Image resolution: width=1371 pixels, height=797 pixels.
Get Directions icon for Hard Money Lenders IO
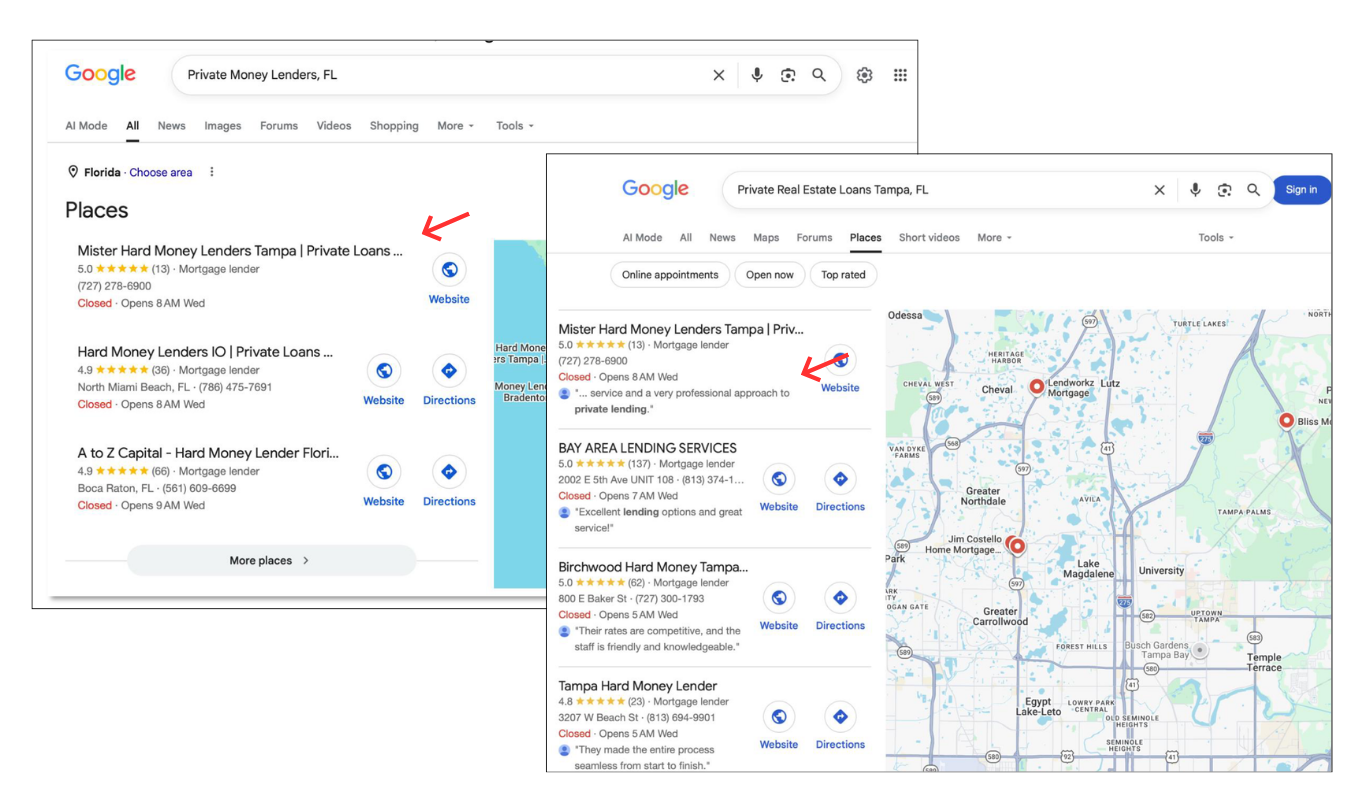pos(449,370)
